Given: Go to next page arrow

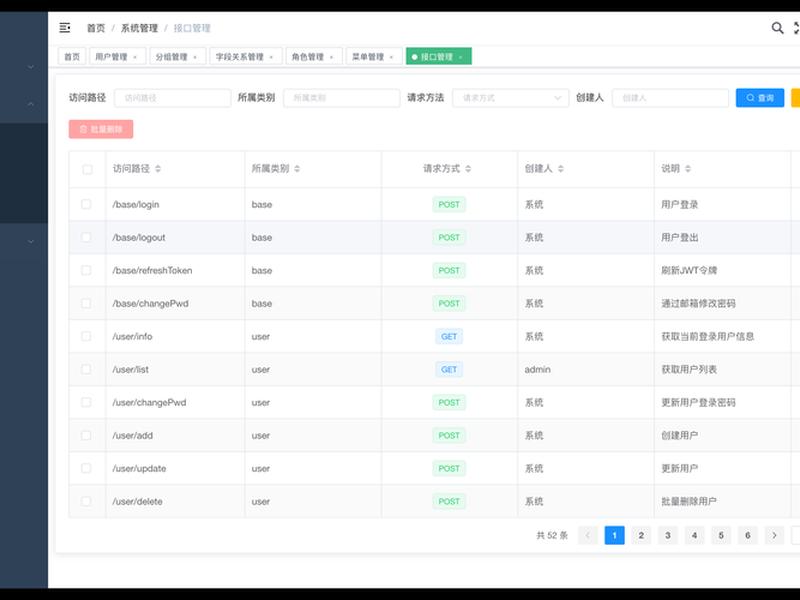Looking at the screenshot, I should pyautogui.click(x=774, y=535).
